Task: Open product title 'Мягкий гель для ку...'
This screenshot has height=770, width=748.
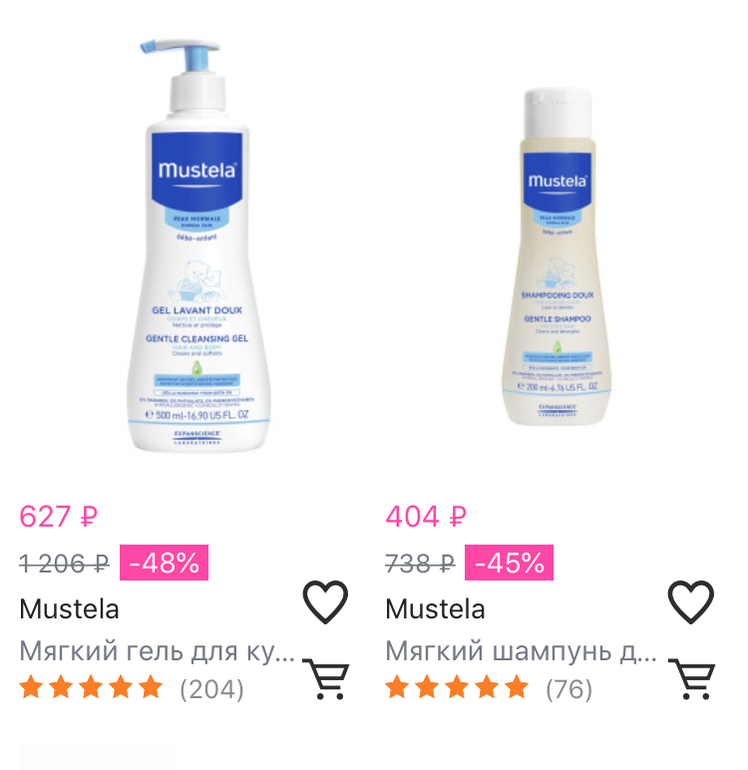Action: [x=157, y=652]
